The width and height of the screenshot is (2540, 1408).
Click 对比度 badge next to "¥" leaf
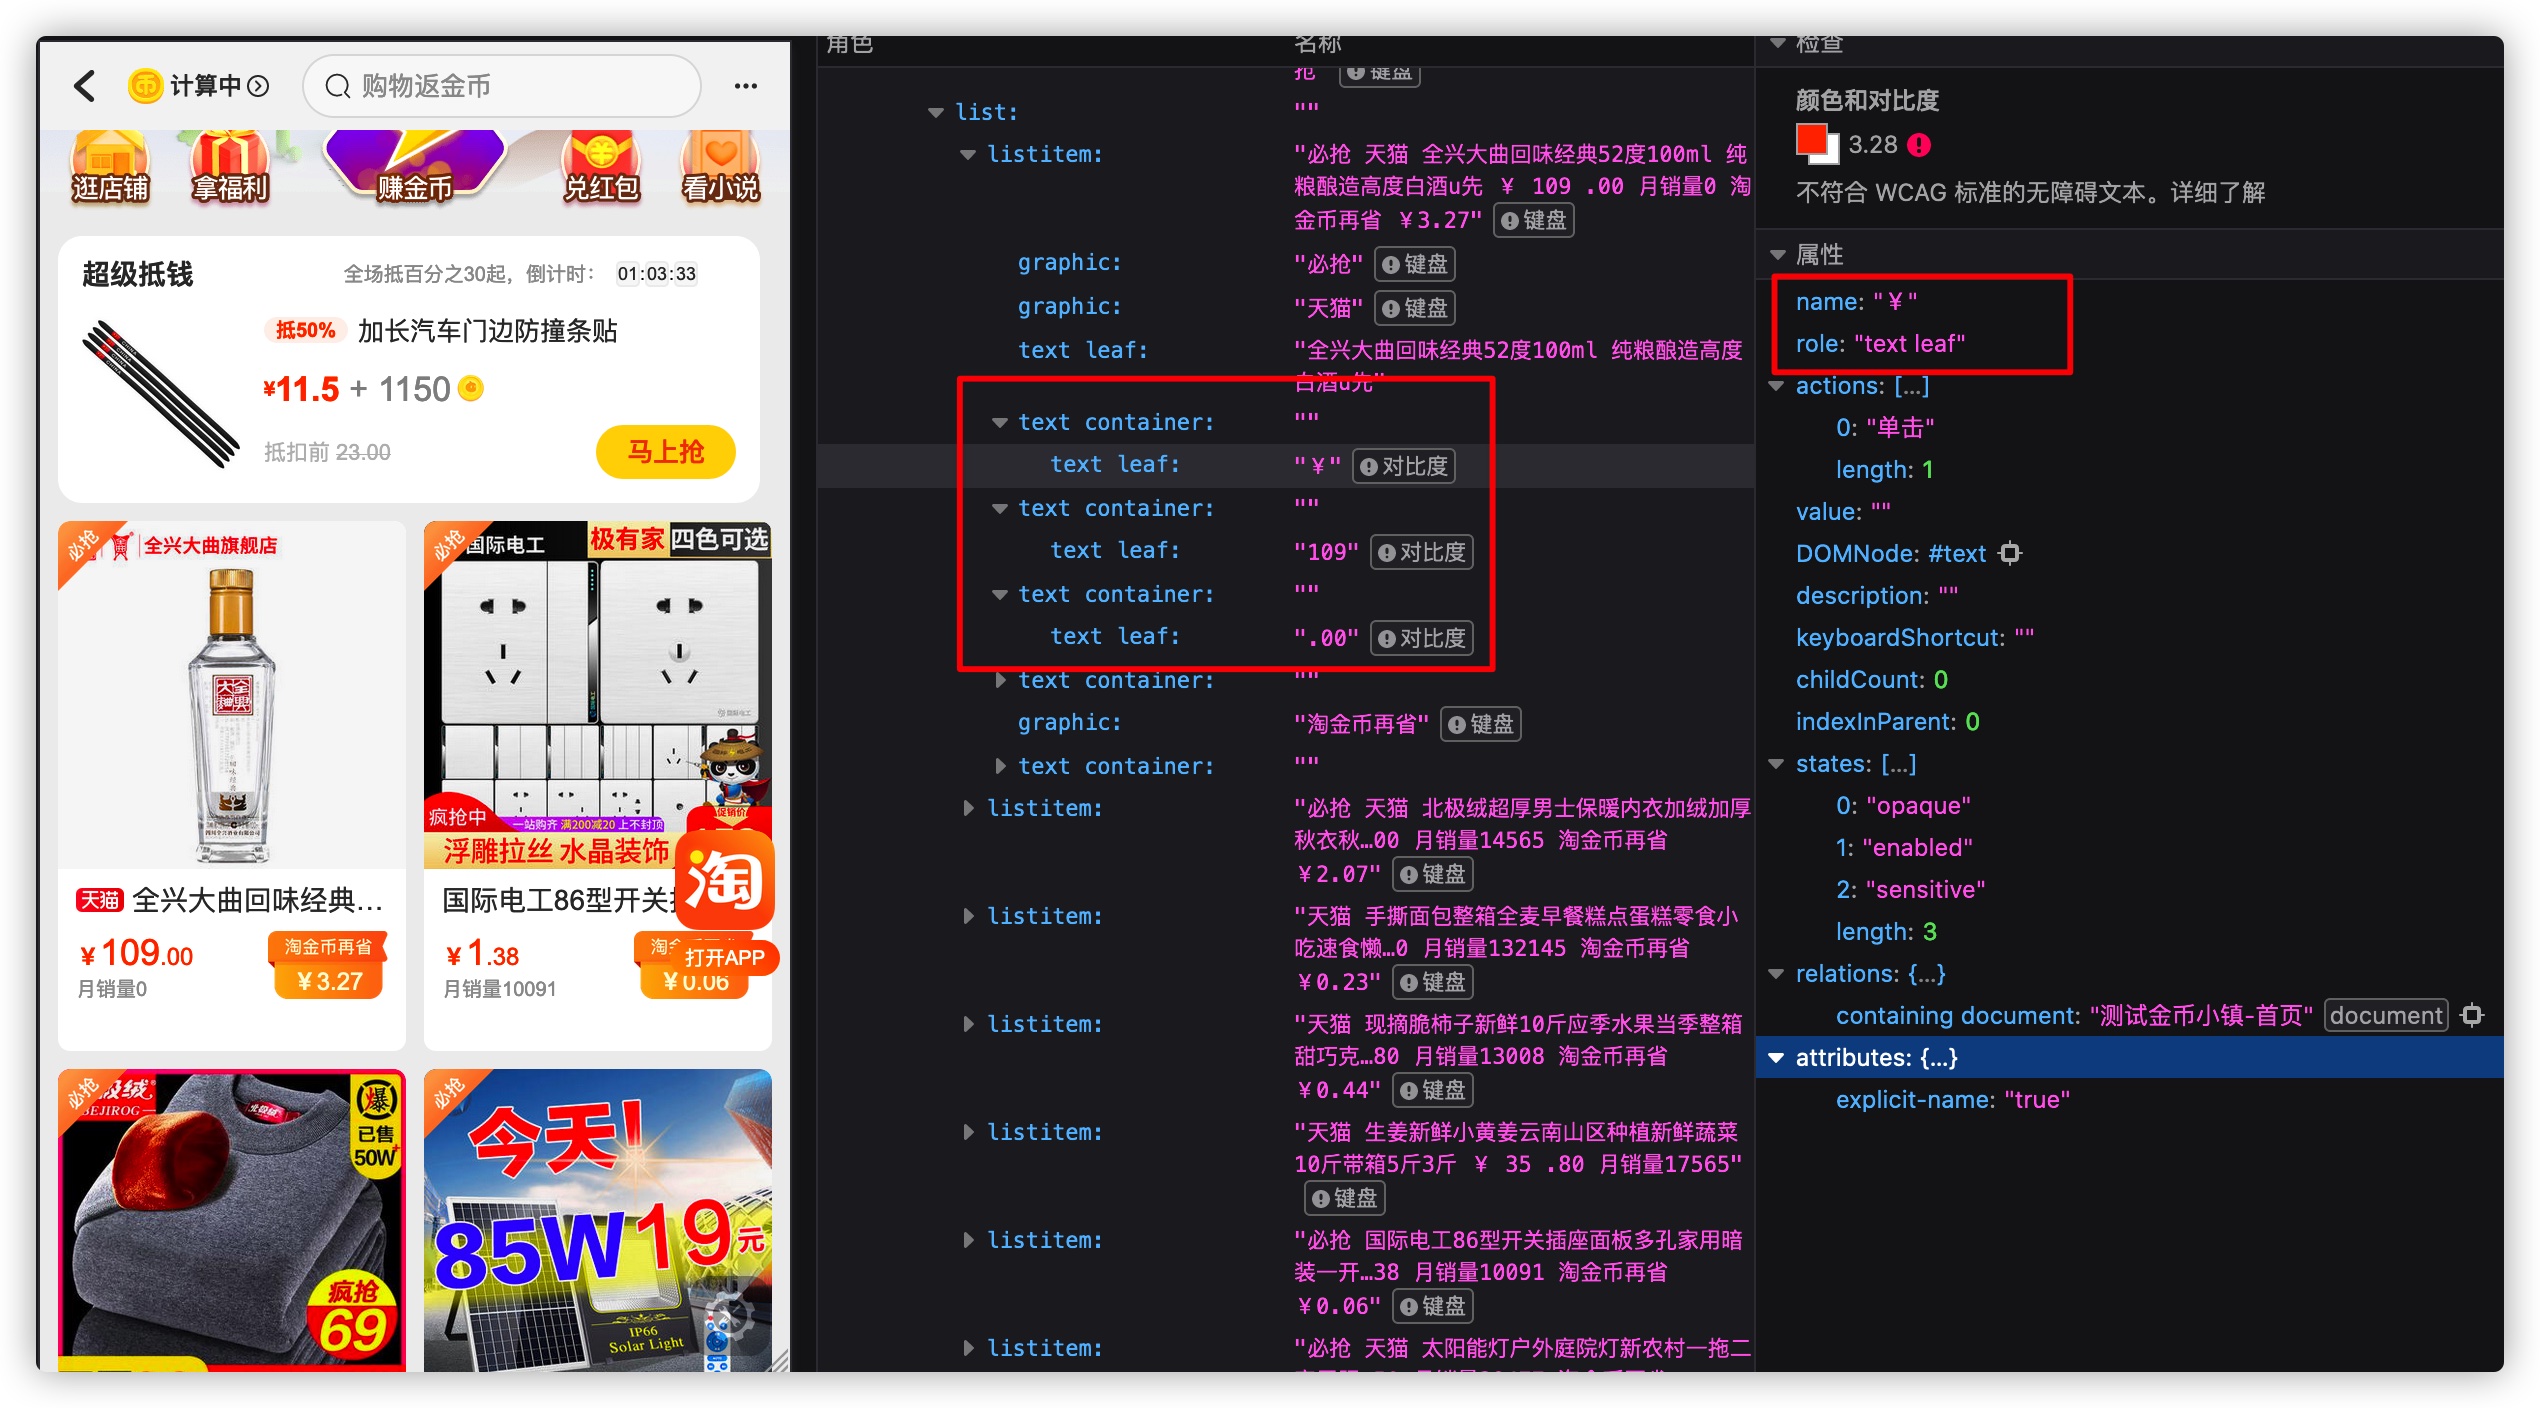click(1404, 466)
